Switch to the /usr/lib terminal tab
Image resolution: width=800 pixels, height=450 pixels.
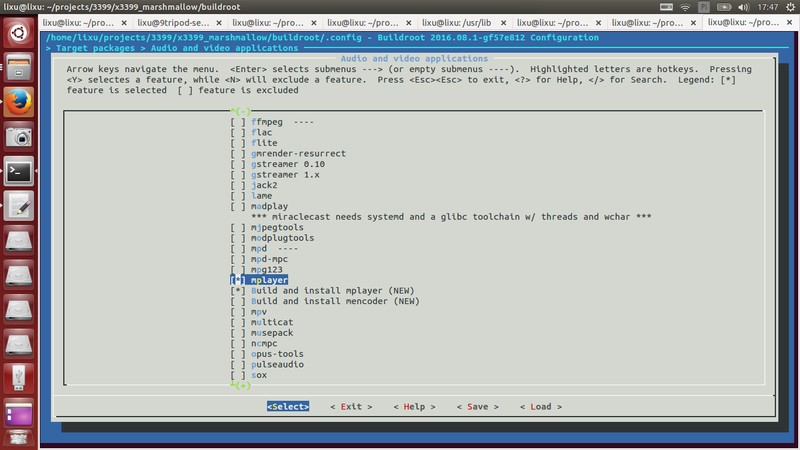point(457,21)
